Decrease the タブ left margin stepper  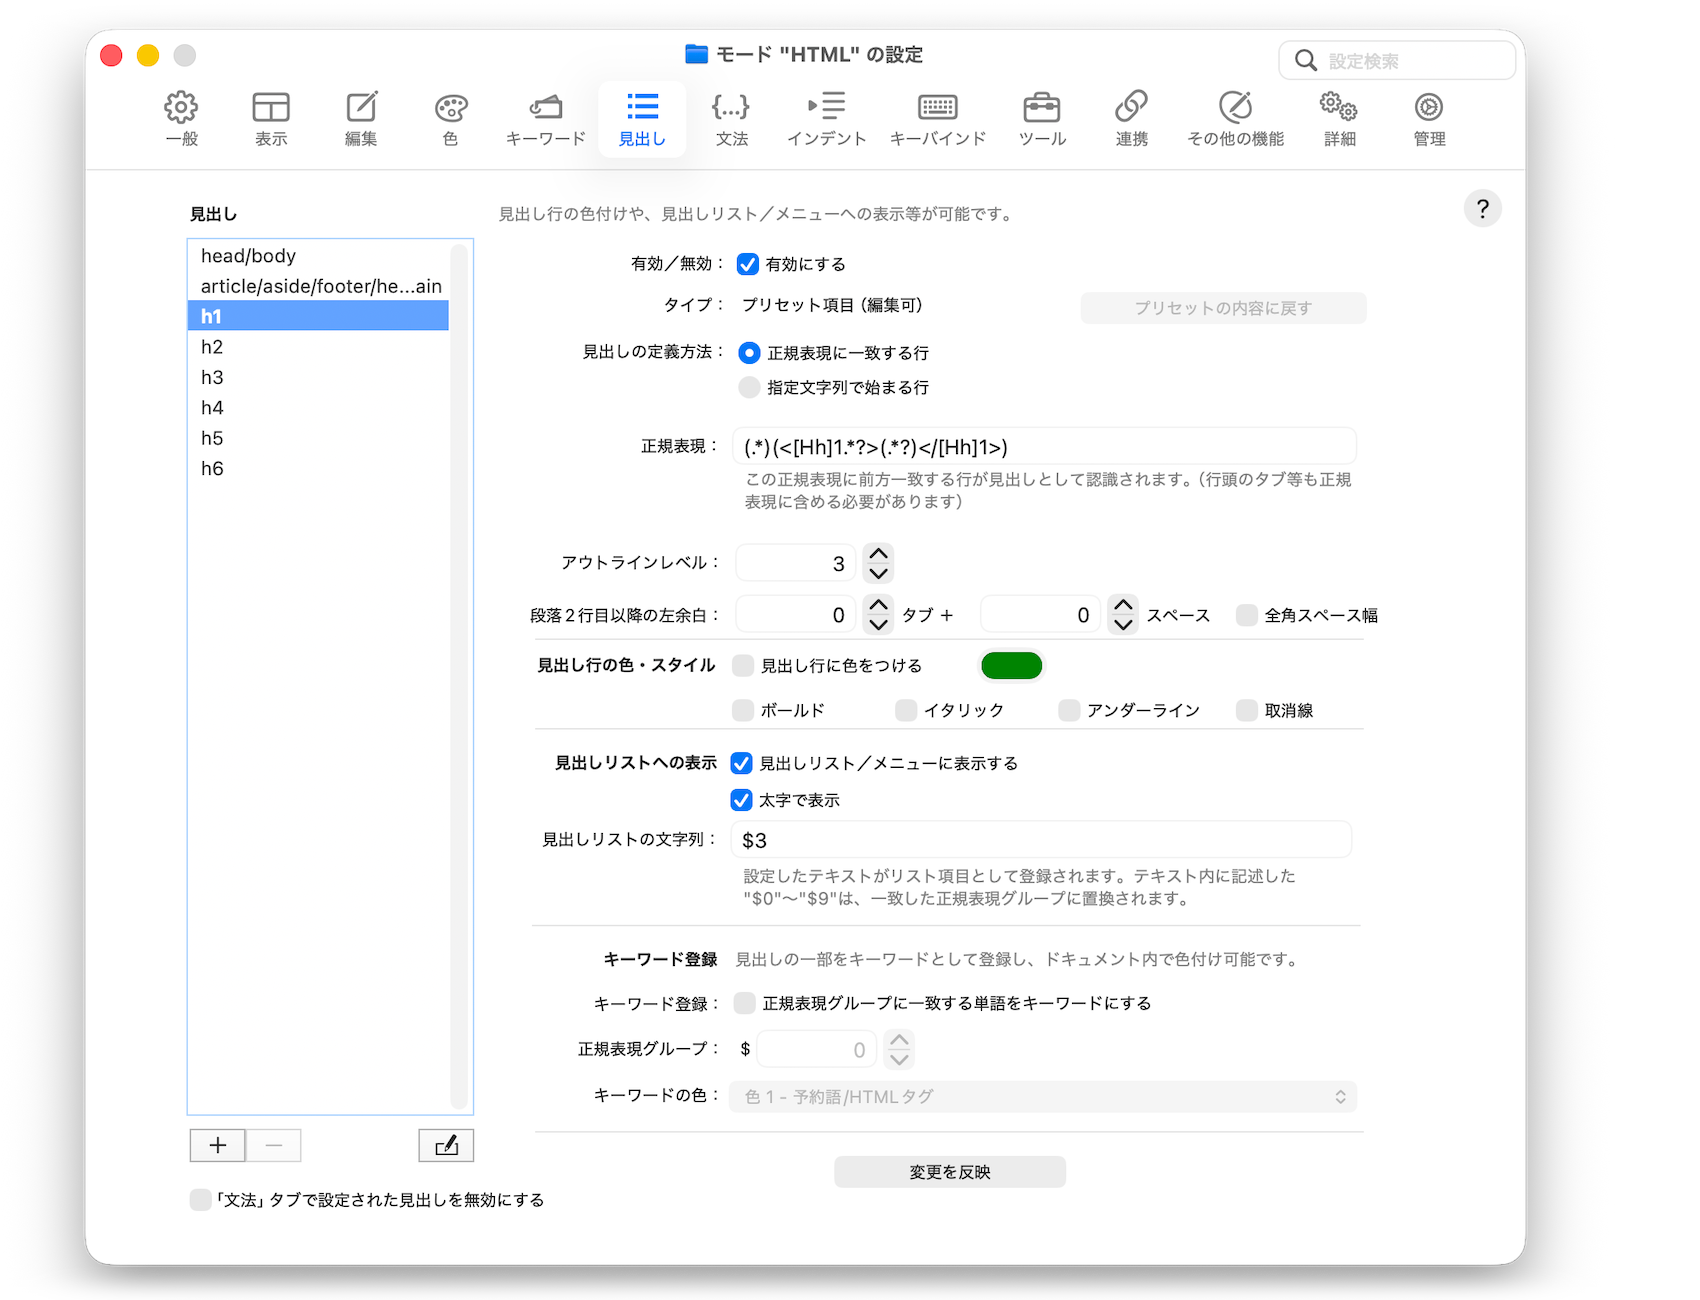coord(878,625)
